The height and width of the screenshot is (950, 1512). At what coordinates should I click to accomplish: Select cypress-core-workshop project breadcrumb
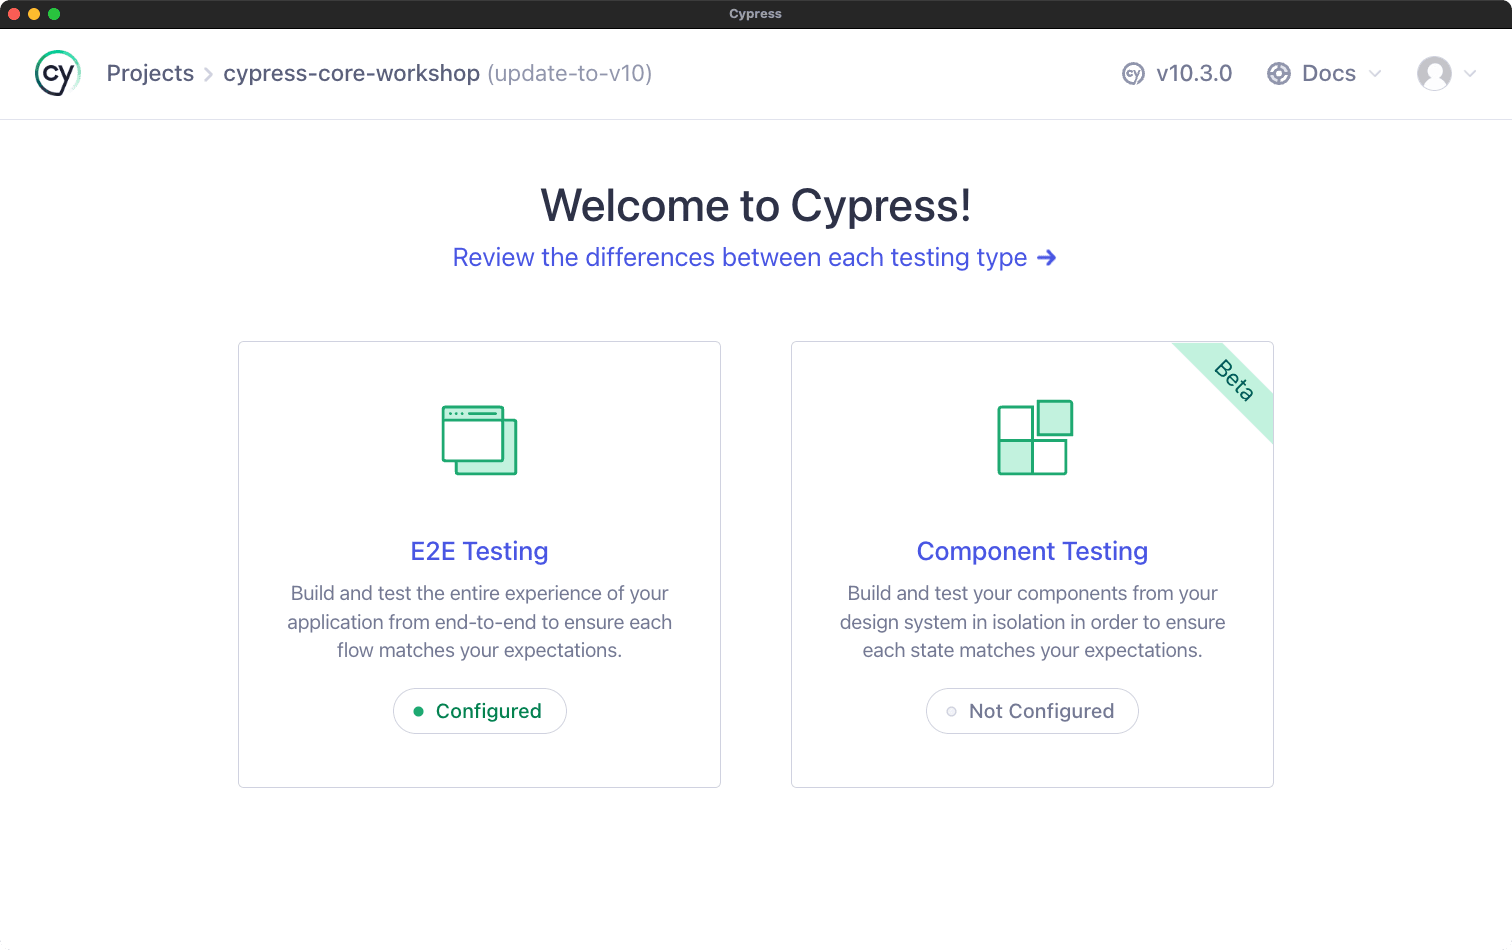(351, 73)
